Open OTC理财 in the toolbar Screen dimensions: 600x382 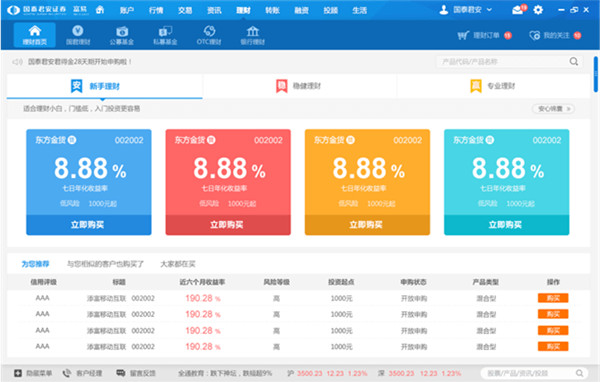[x=209, y=35]
